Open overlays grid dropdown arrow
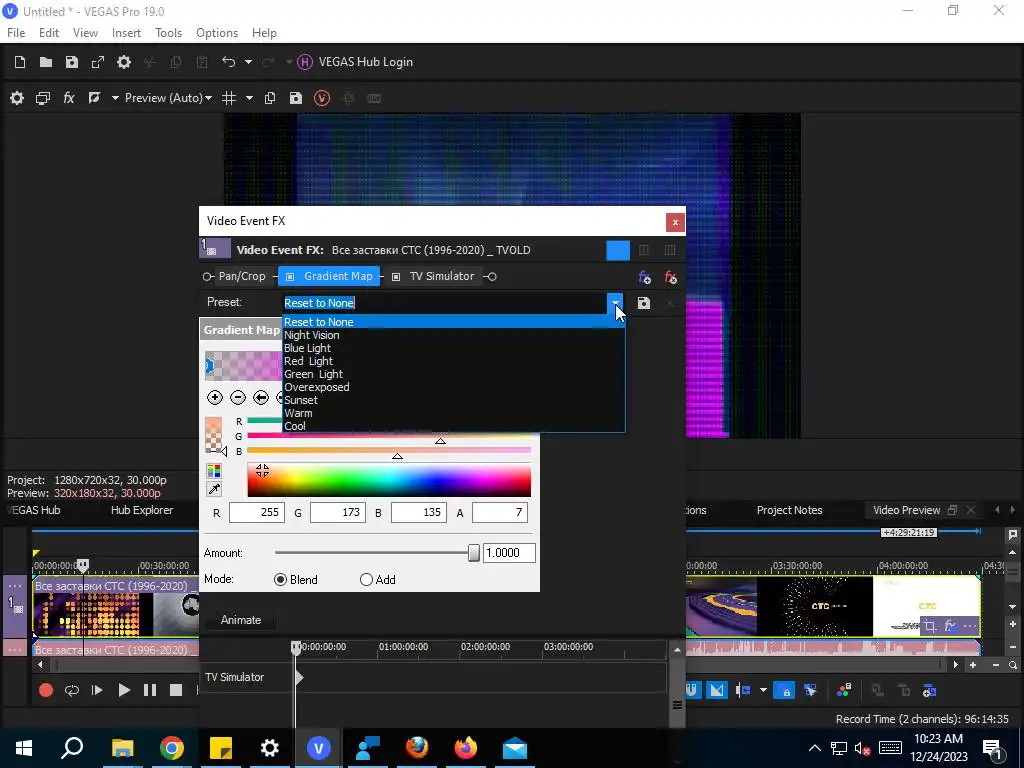This screenshot has height=768, width=1024. coord(249,98)
